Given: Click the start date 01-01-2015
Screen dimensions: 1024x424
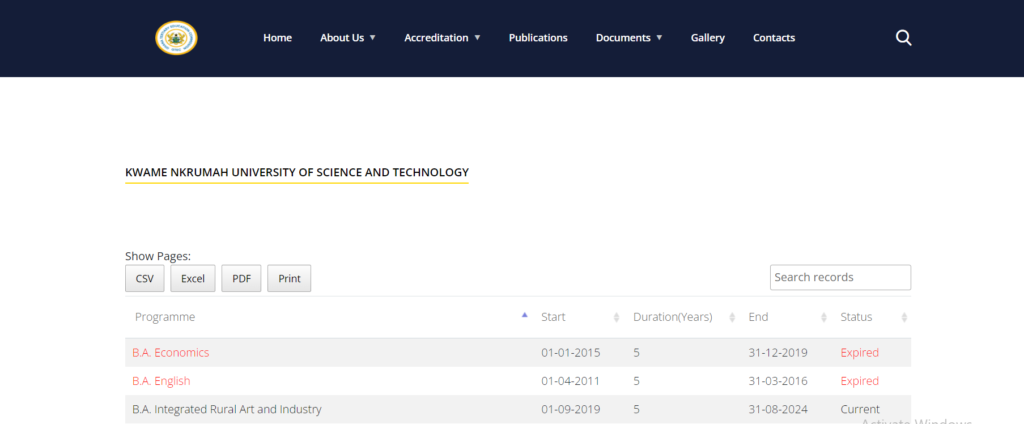Looking at the screenshot, I should 571,353.
